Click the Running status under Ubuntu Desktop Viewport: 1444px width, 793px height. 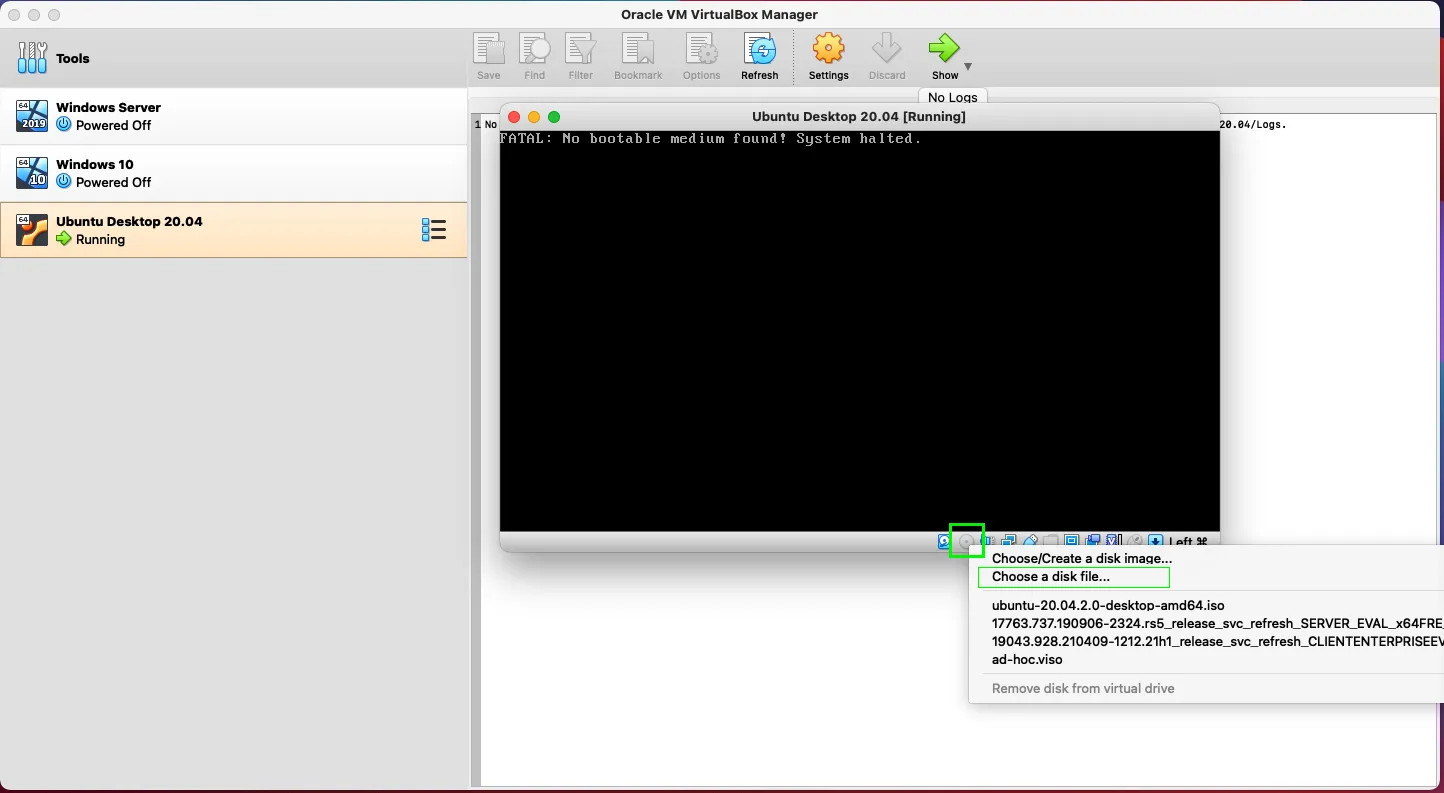(101, 239)
